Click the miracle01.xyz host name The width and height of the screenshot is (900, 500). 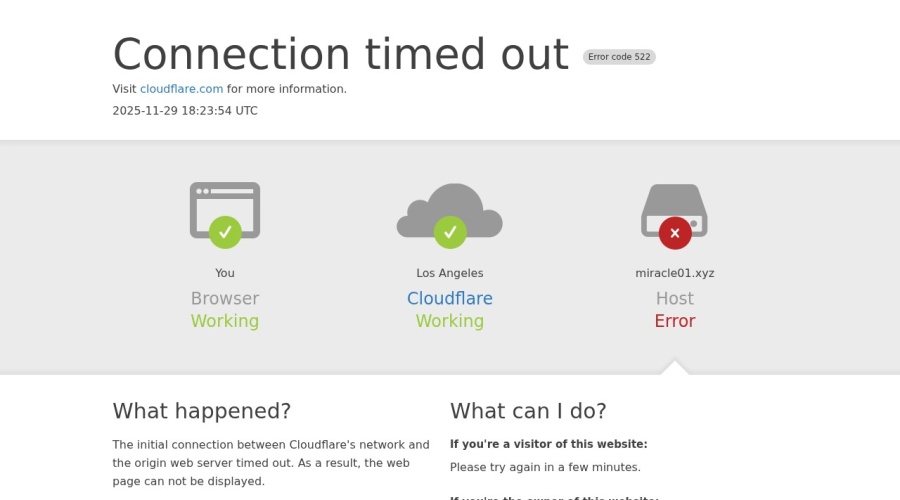tap(675, 273)
